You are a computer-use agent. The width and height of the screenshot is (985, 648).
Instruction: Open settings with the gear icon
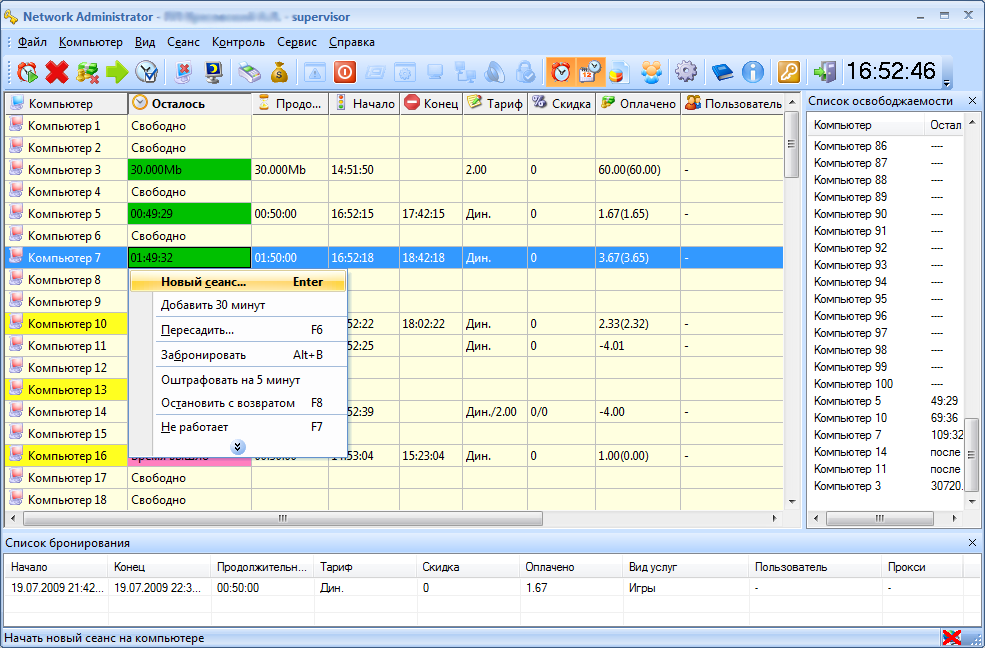coord(686,72)
